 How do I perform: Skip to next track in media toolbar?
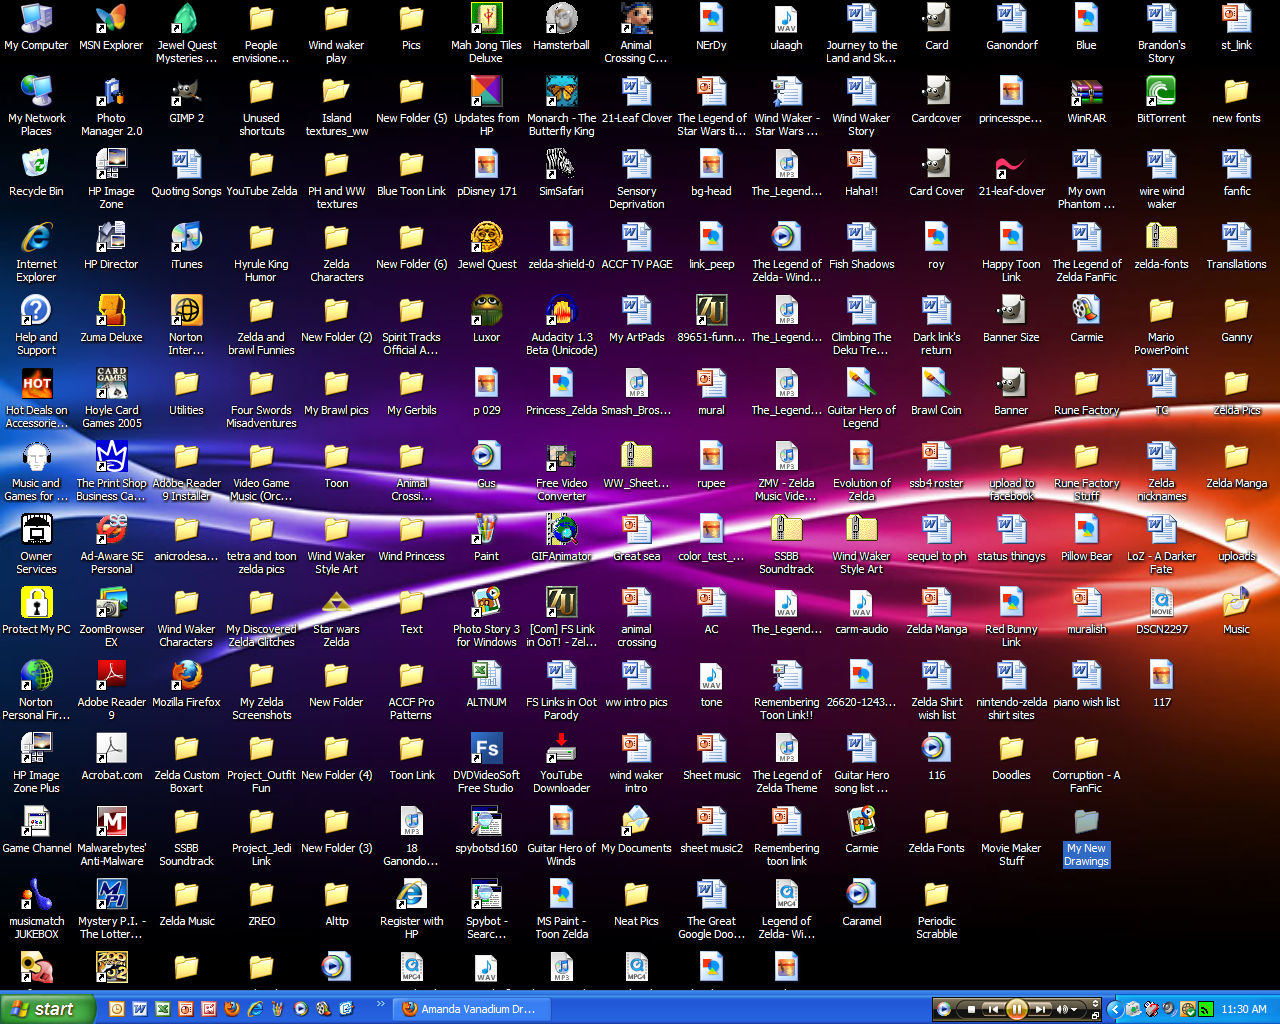[x=1040, y=1009]
